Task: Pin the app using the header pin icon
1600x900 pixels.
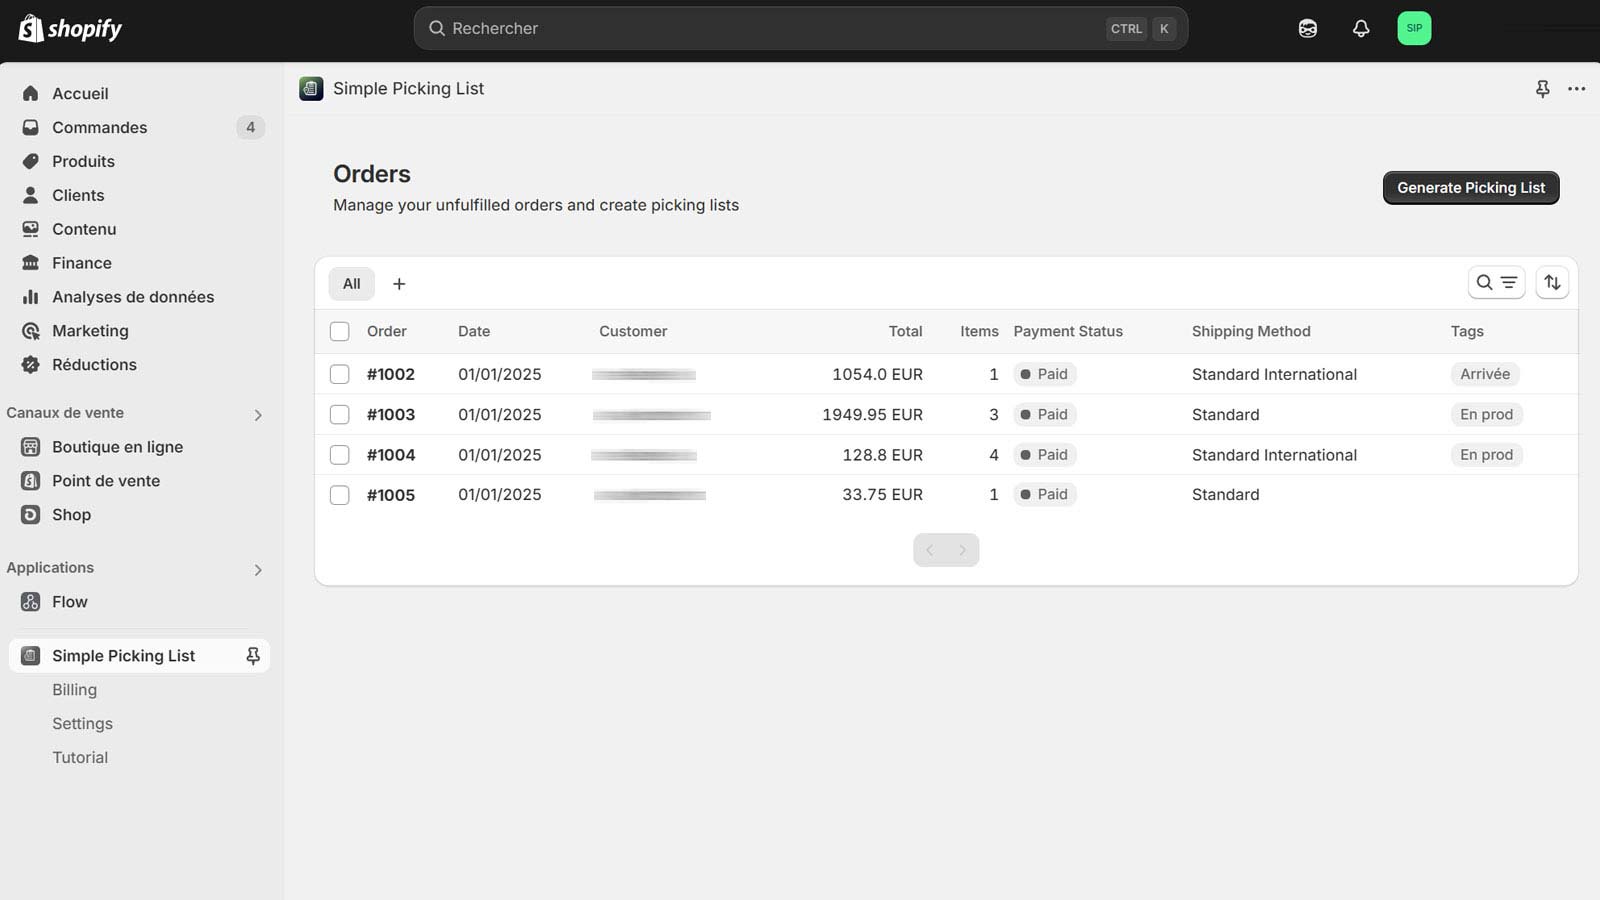Action: click(1542, 89)
